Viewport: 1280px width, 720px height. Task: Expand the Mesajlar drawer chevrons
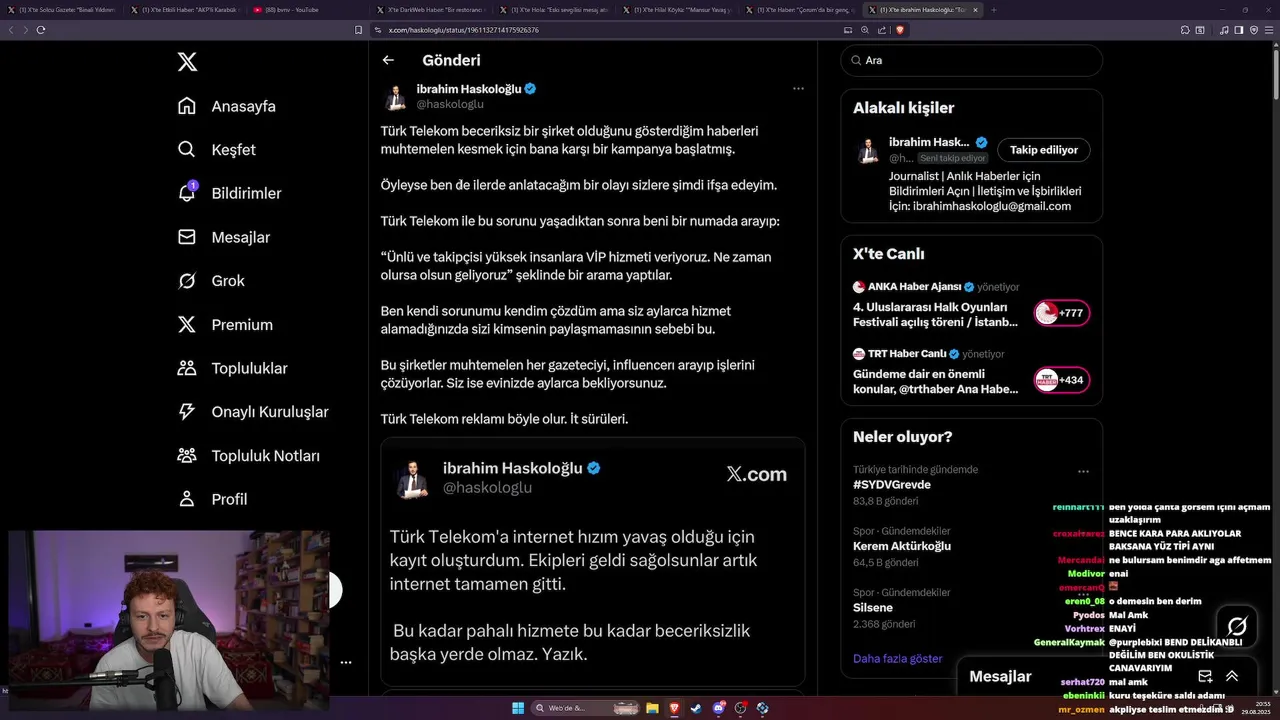1232,676
